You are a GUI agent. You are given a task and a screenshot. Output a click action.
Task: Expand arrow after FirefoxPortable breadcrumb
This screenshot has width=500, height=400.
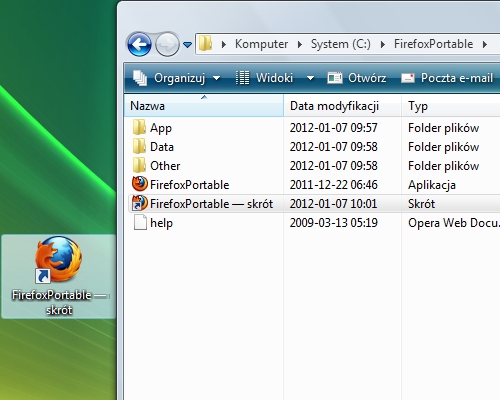click(x=485, y=44)
